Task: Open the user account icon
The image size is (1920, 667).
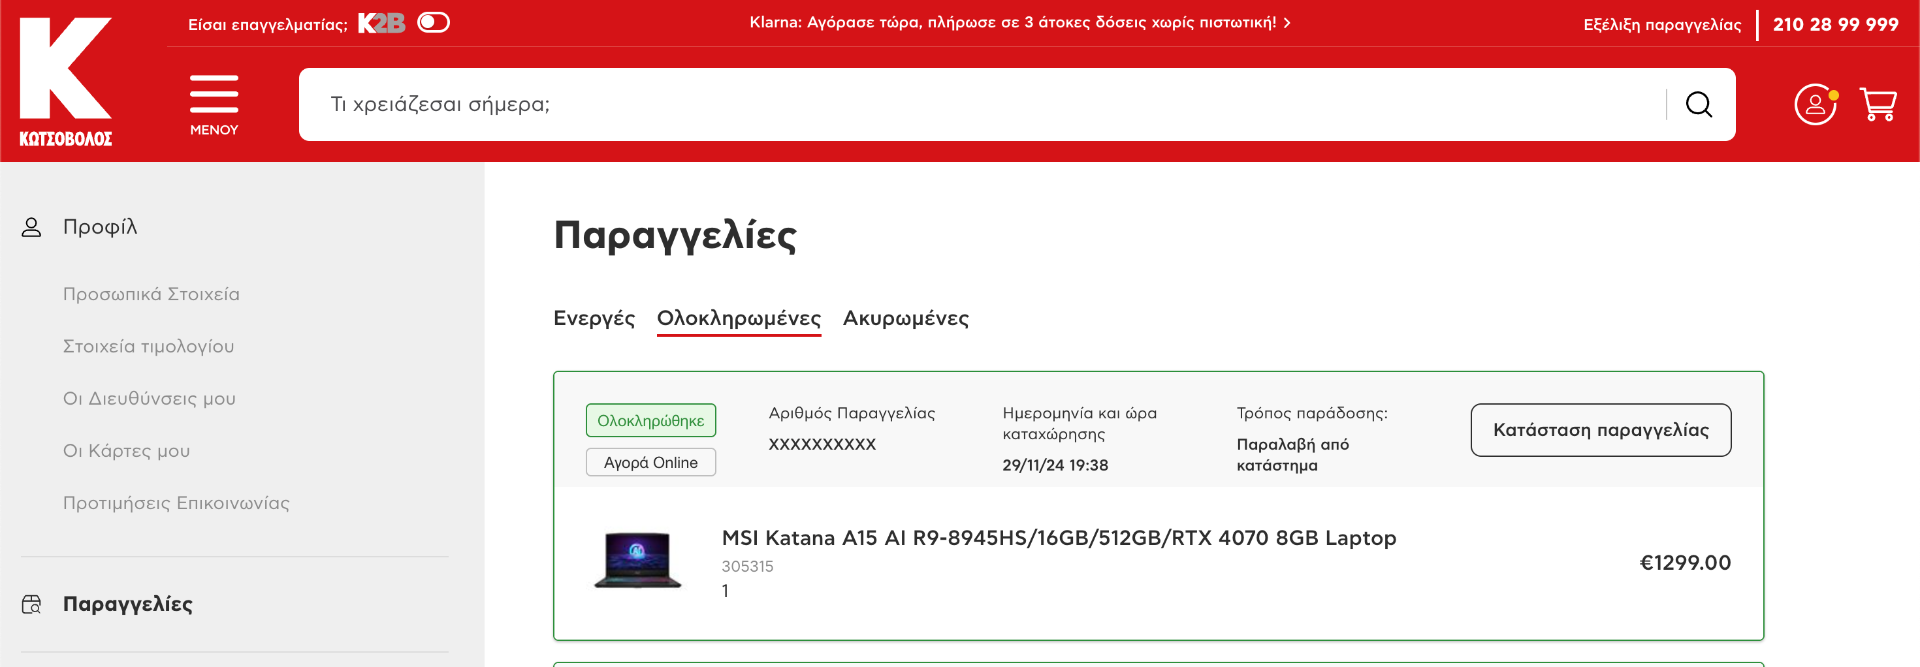Action: pyautogui.click(x=1815, y=104)
